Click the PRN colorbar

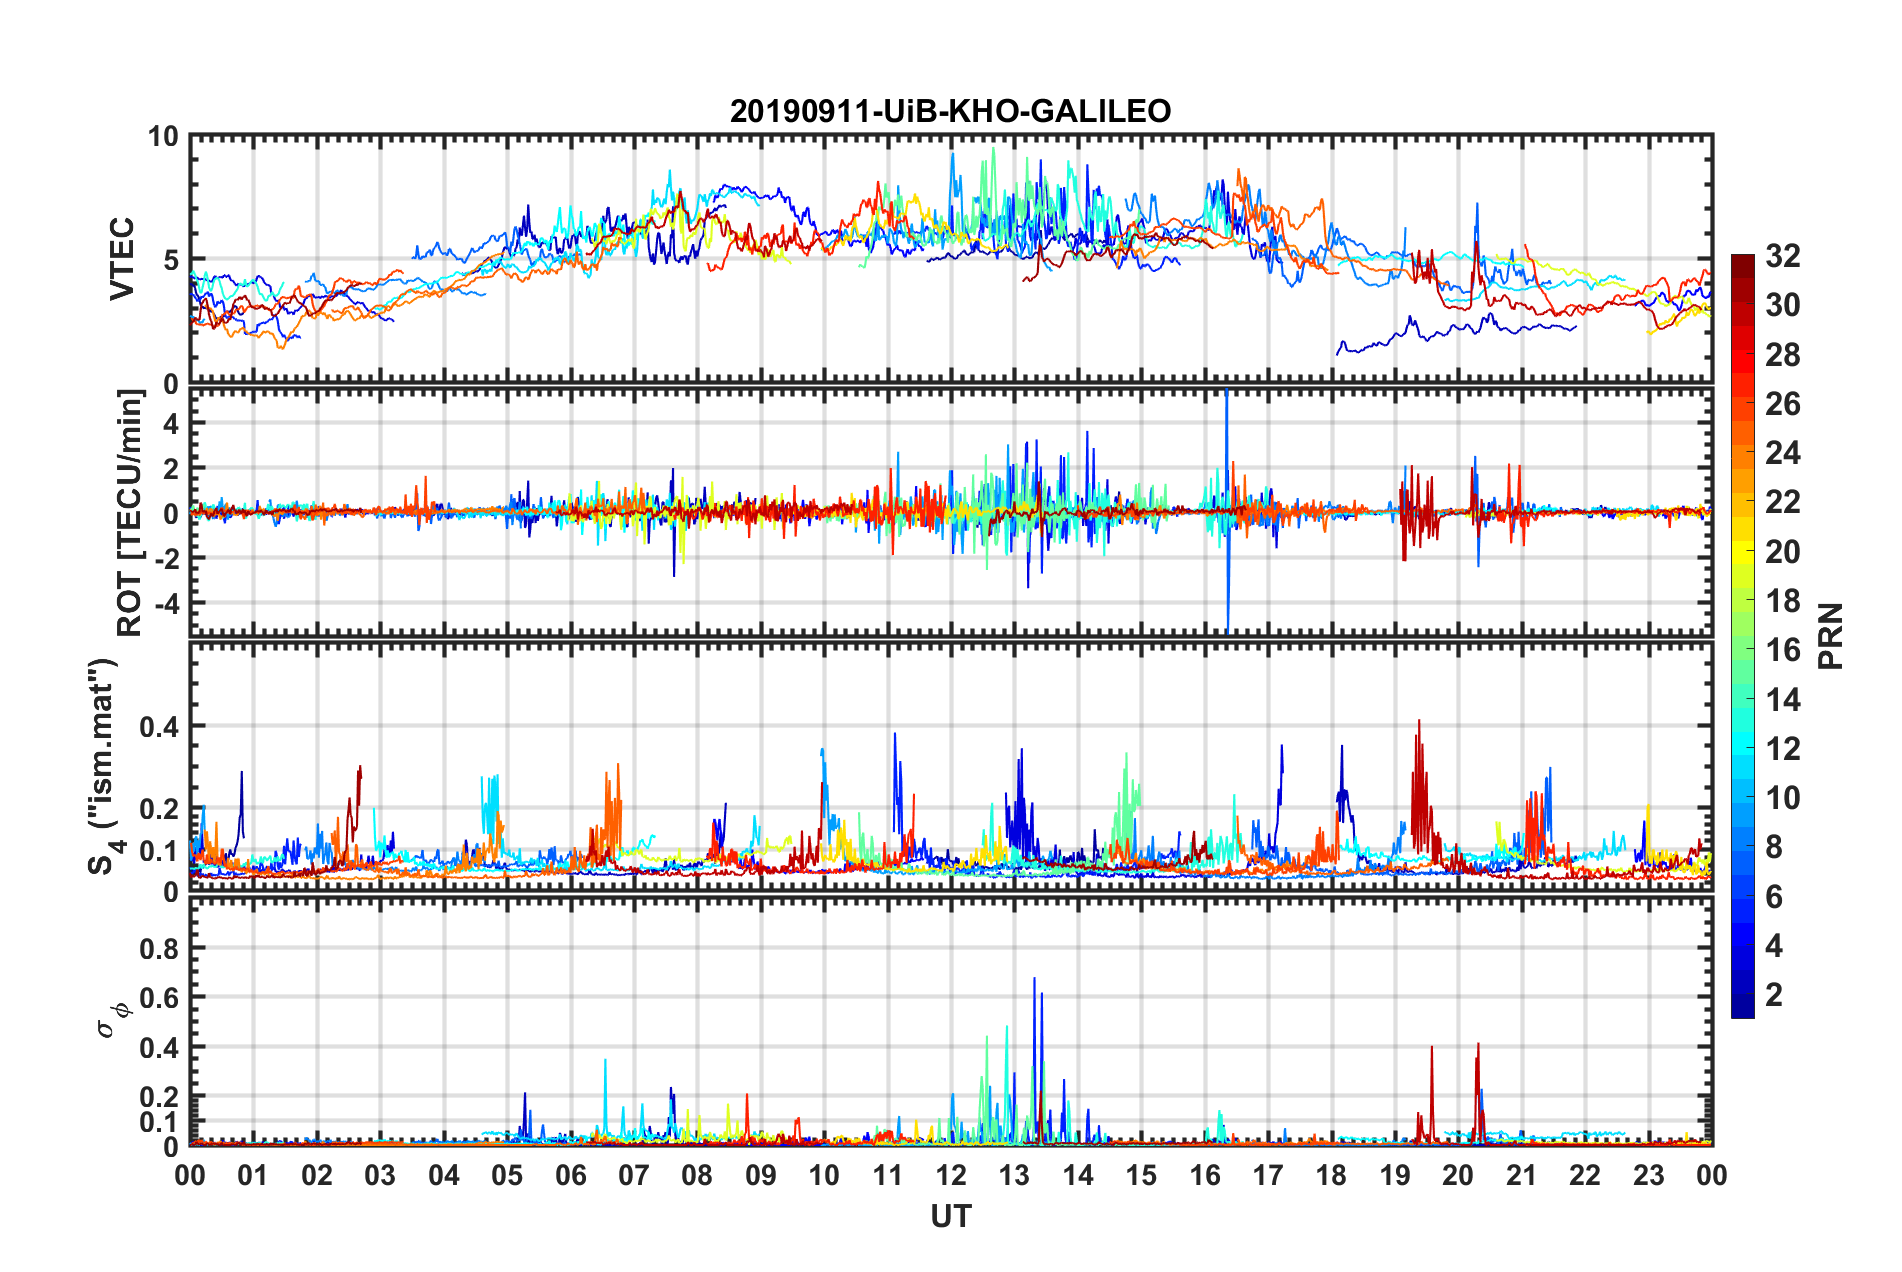click(x=1742, y=636)
